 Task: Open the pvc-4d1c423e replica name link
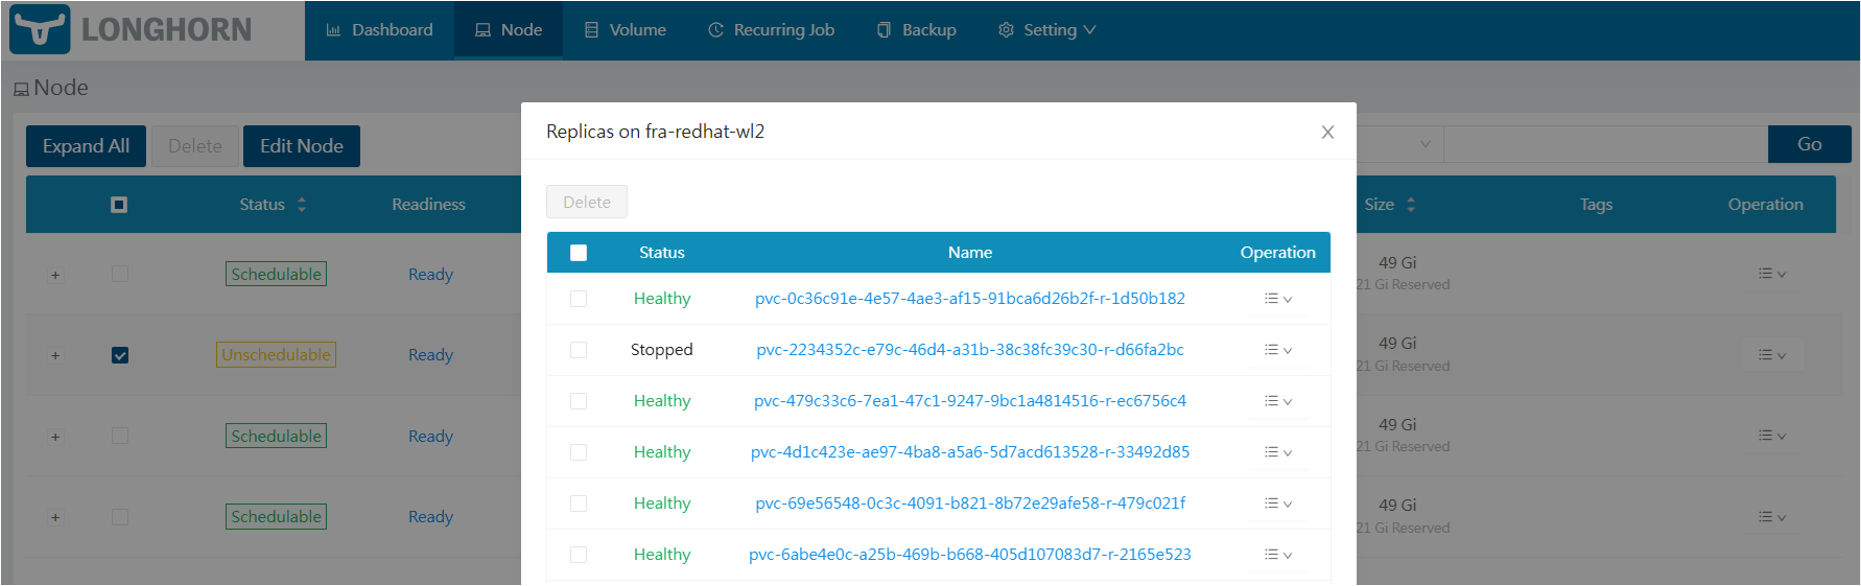coord(969,452)
